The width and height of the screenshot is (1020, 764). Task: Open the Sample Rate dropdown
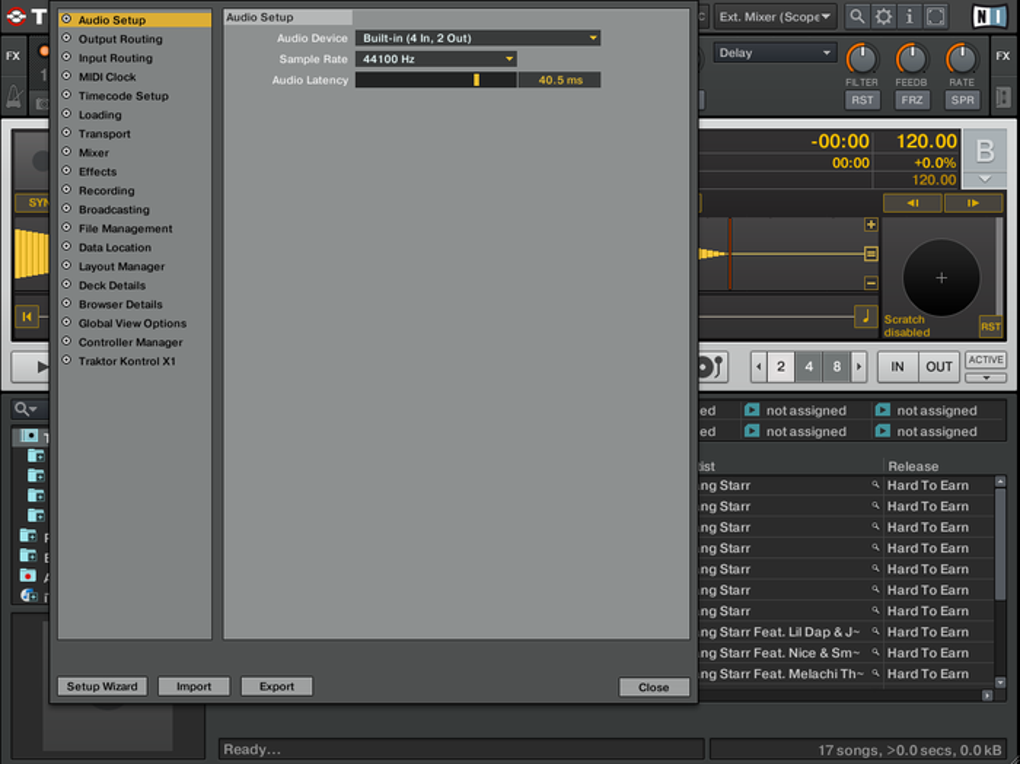[x=436, y=59]
